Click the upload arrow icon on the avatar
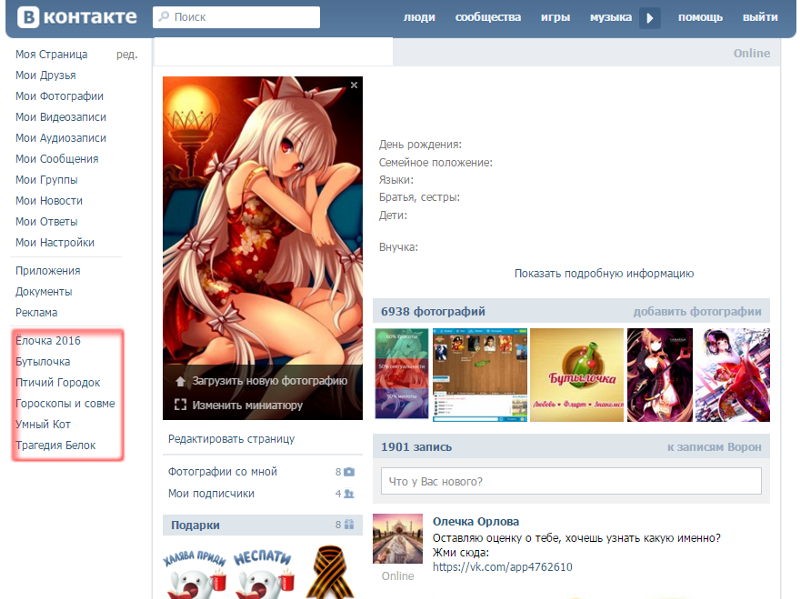 pyautogui.click(x=180, y=381)
